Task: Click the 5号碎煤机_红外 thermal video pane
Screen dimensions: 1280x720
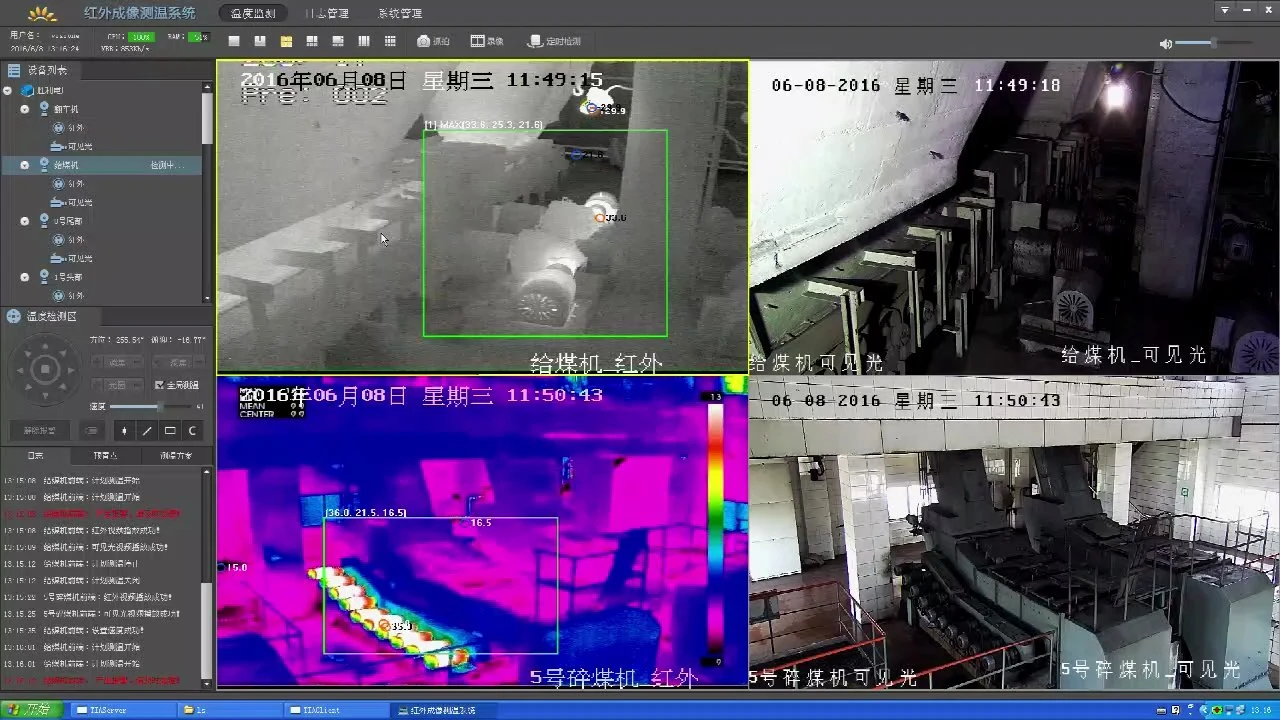Action: (x=482, y=532)
